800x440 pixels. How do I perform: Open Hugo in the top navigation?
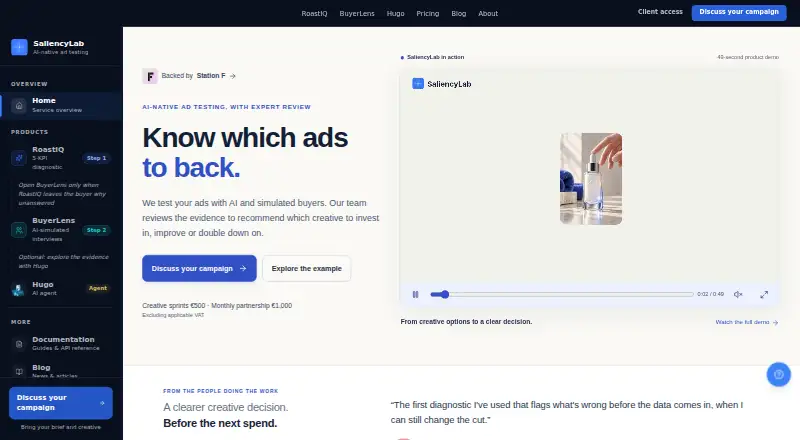(x=395, y=14)
